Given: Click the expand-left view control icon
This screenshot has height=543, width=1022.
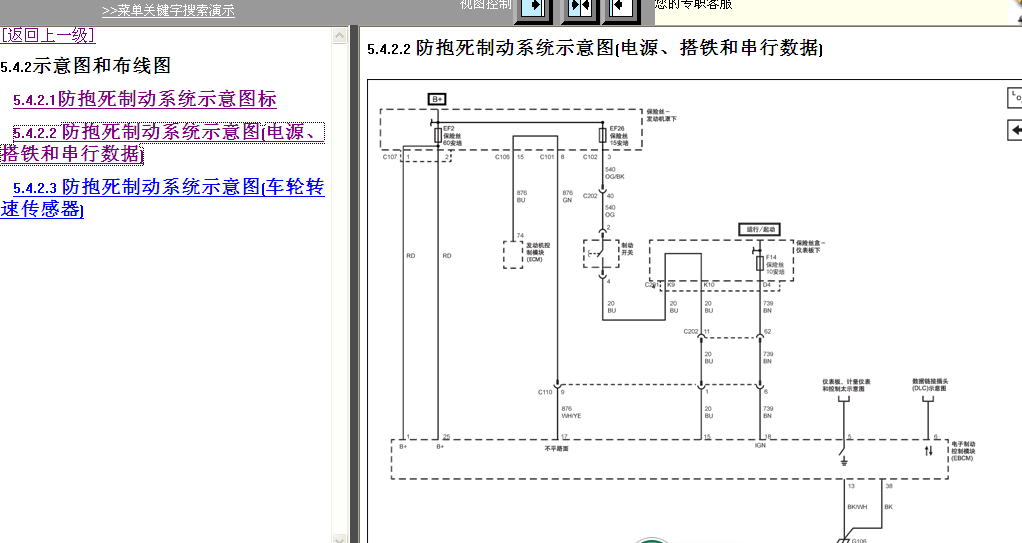Looking at the screenshot, I should tap(622, 8).
